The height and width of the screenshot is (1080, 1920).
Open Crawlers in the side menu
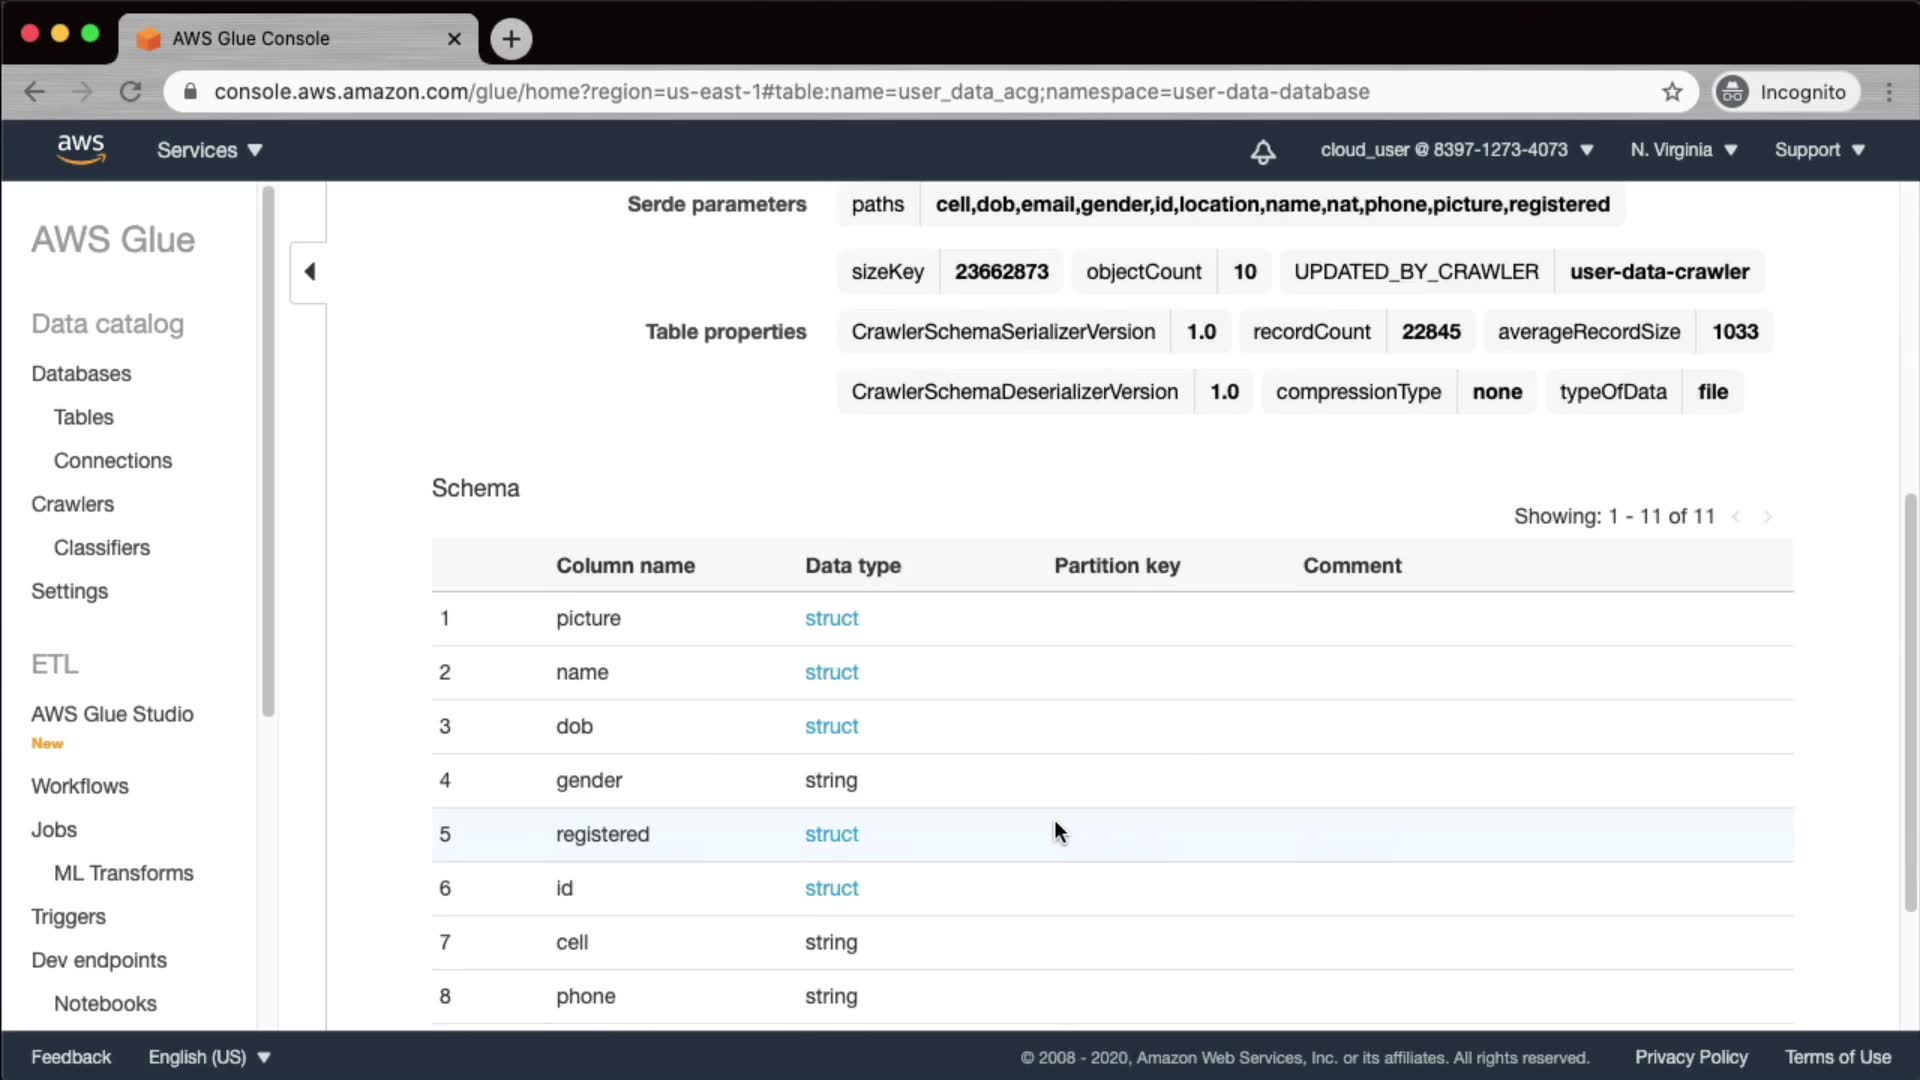click(72, 504)
